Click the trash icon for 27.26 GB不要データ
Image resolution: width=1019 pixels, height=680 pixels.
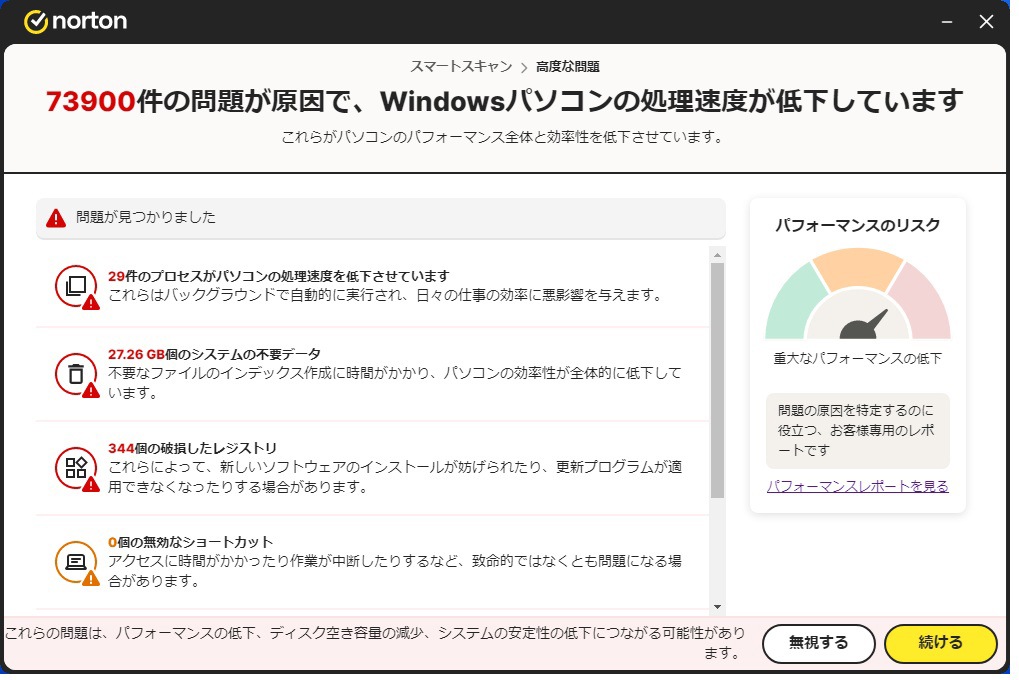(x=77, y=374)
